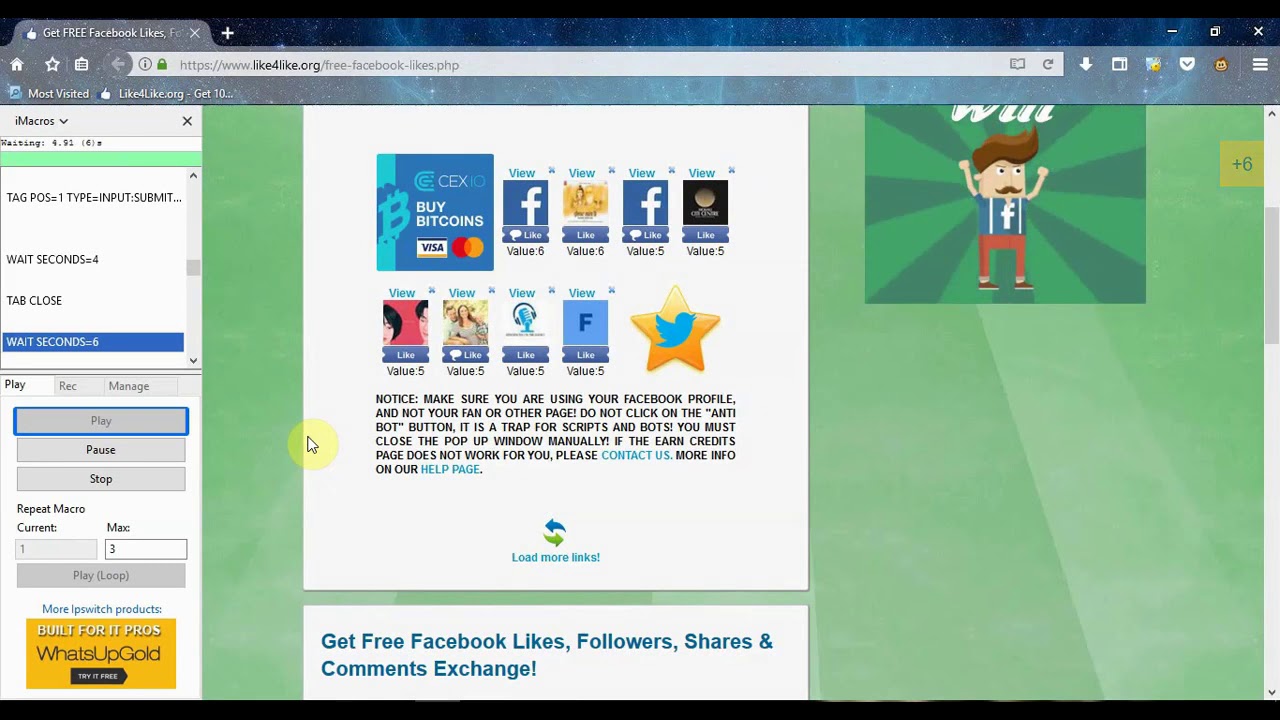Screen dimensions: 1280x720
Task: Like the microphone logo thumbnail page
Action: coord(525,355)
